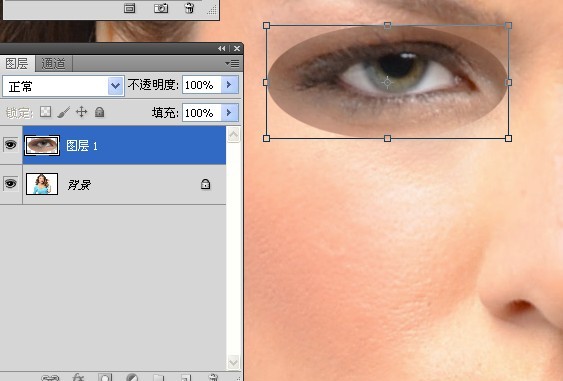Click the 不透明度 value field

pos(201,85)
